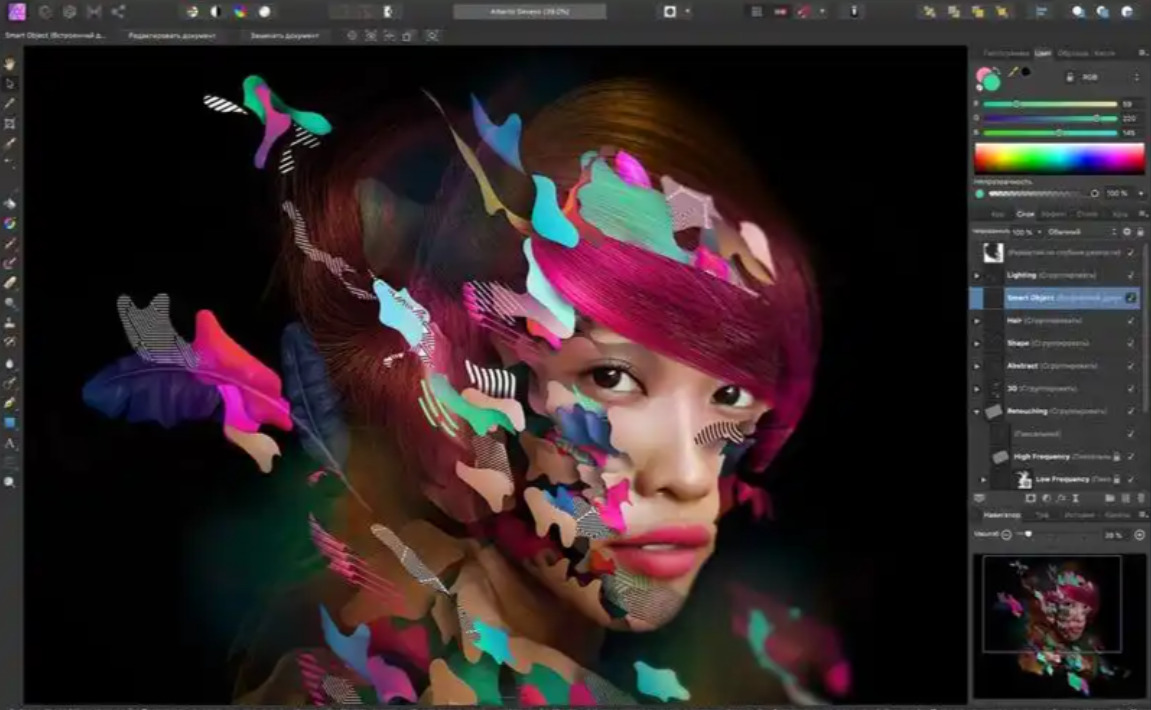Hide the Lighting layer
The height and width of the screenshot is (710, 1151).
1131,275
